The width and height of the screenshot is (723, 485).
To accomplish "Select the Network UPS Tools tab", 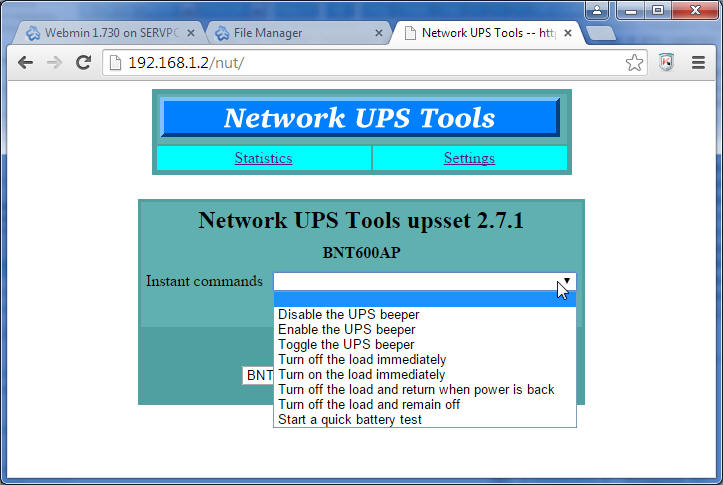I will click(x=486, y=33).
